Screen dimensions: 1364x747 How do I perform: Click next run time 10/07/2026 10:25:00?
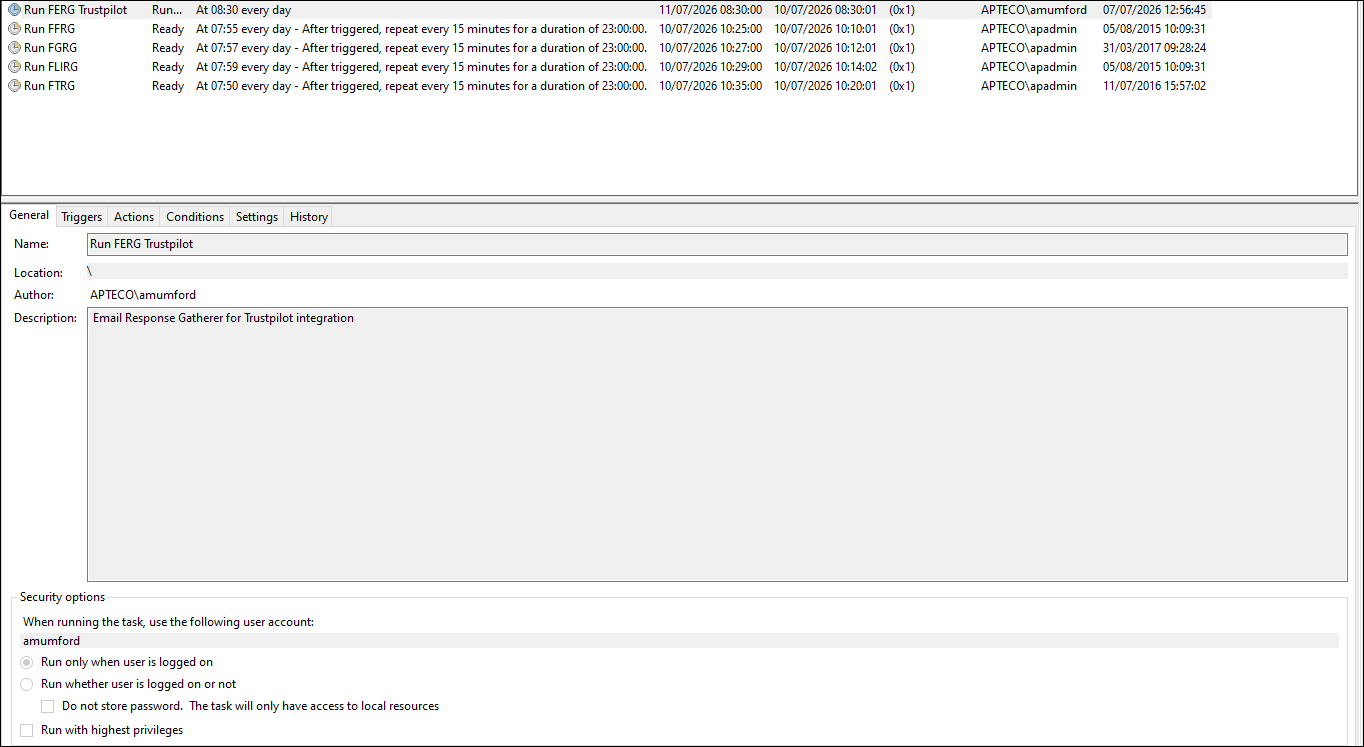click(710, 29)
